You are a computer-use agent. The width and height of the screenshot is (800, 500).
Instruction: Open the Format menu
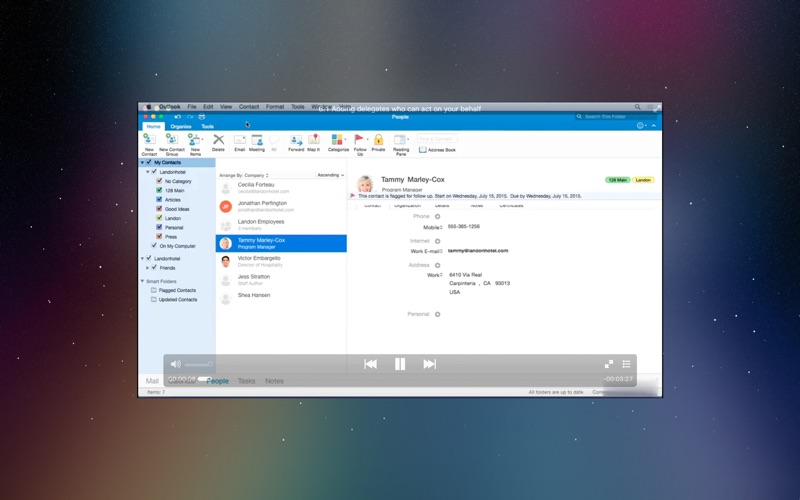274,107
